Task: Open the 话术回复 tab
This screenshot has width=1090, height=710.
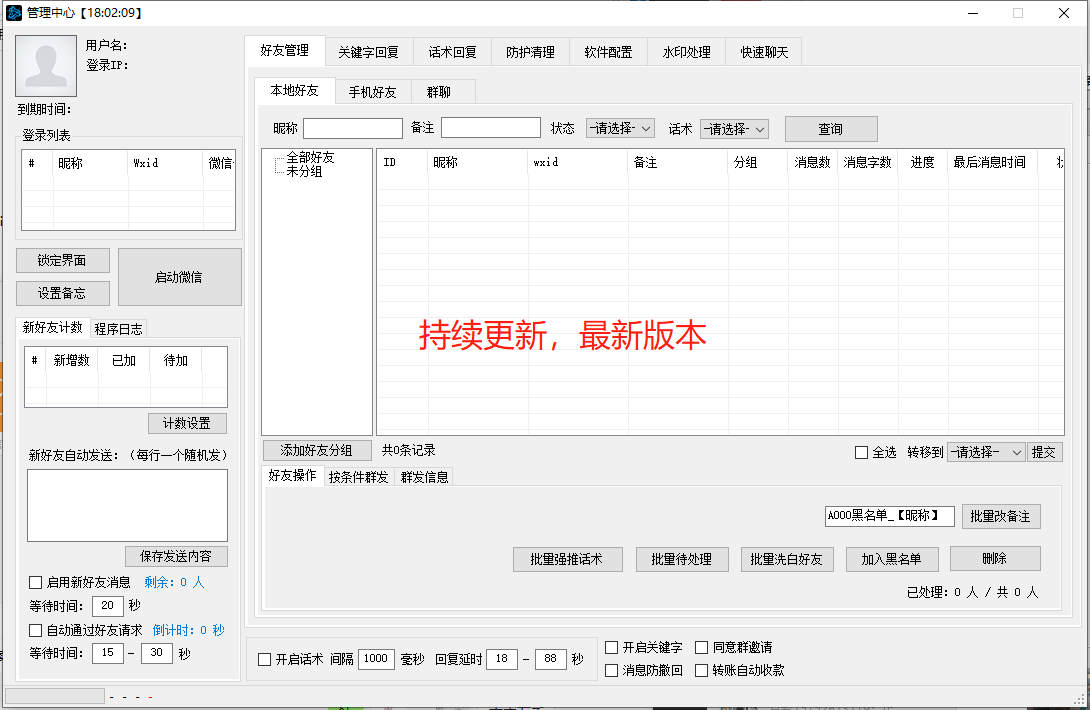Action: pyautogui.click(x=452, y=52)
